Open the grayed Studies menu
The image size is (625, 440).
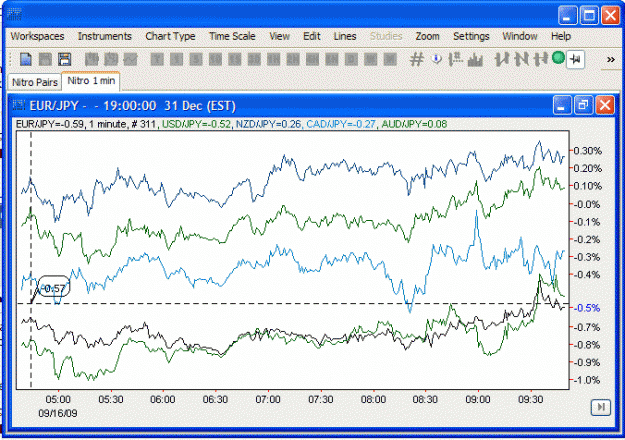pyautogui.click(x=386, y=36)
